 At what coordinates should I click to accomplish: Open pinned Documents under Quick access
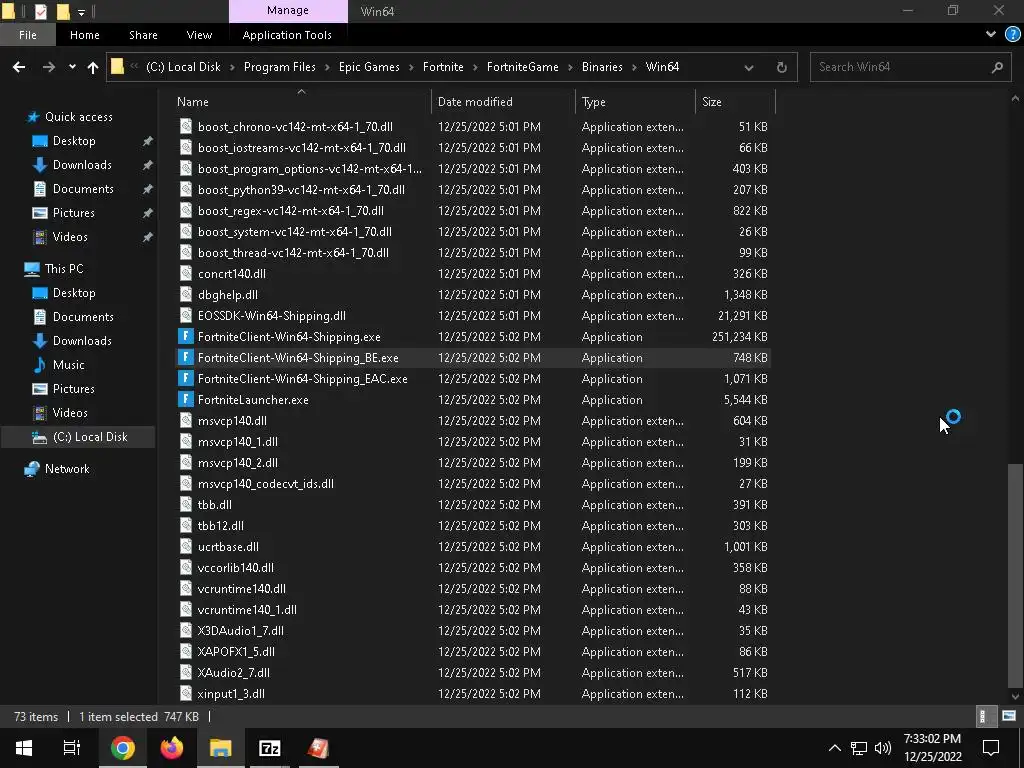click(83, 189)
